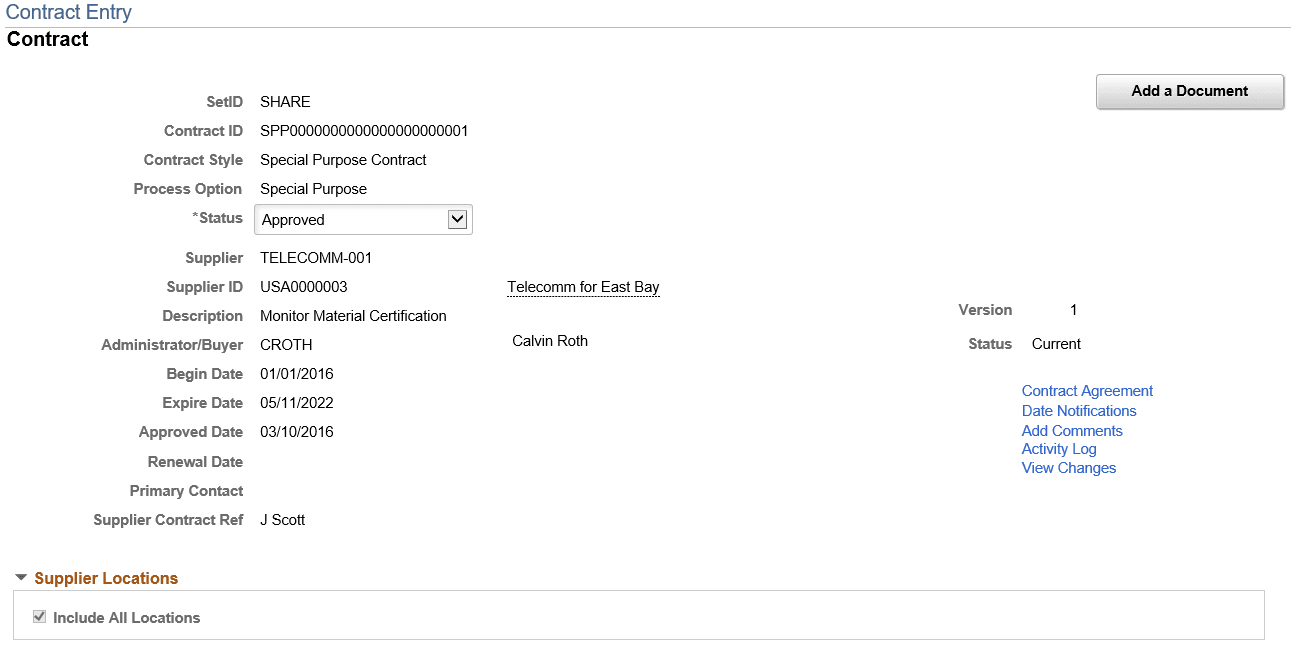1291x656 pixels.
Task: View the Activity Log
Action: 1058,449
